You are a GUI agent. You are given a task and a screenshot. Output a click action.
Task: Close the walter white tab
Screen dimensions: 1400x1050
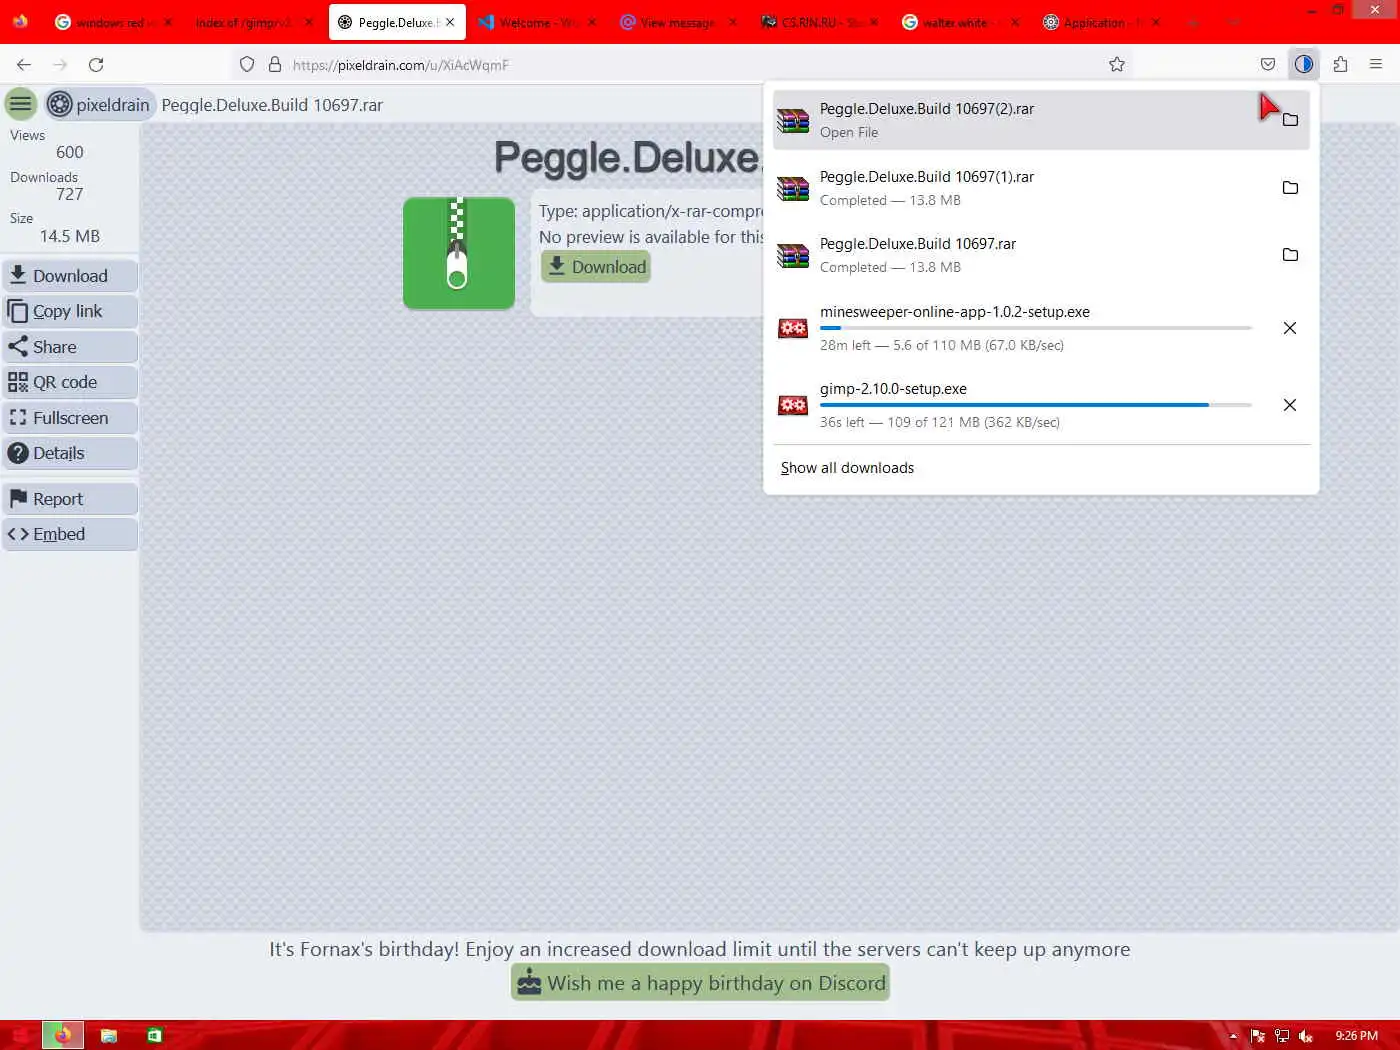(1014, 22)
